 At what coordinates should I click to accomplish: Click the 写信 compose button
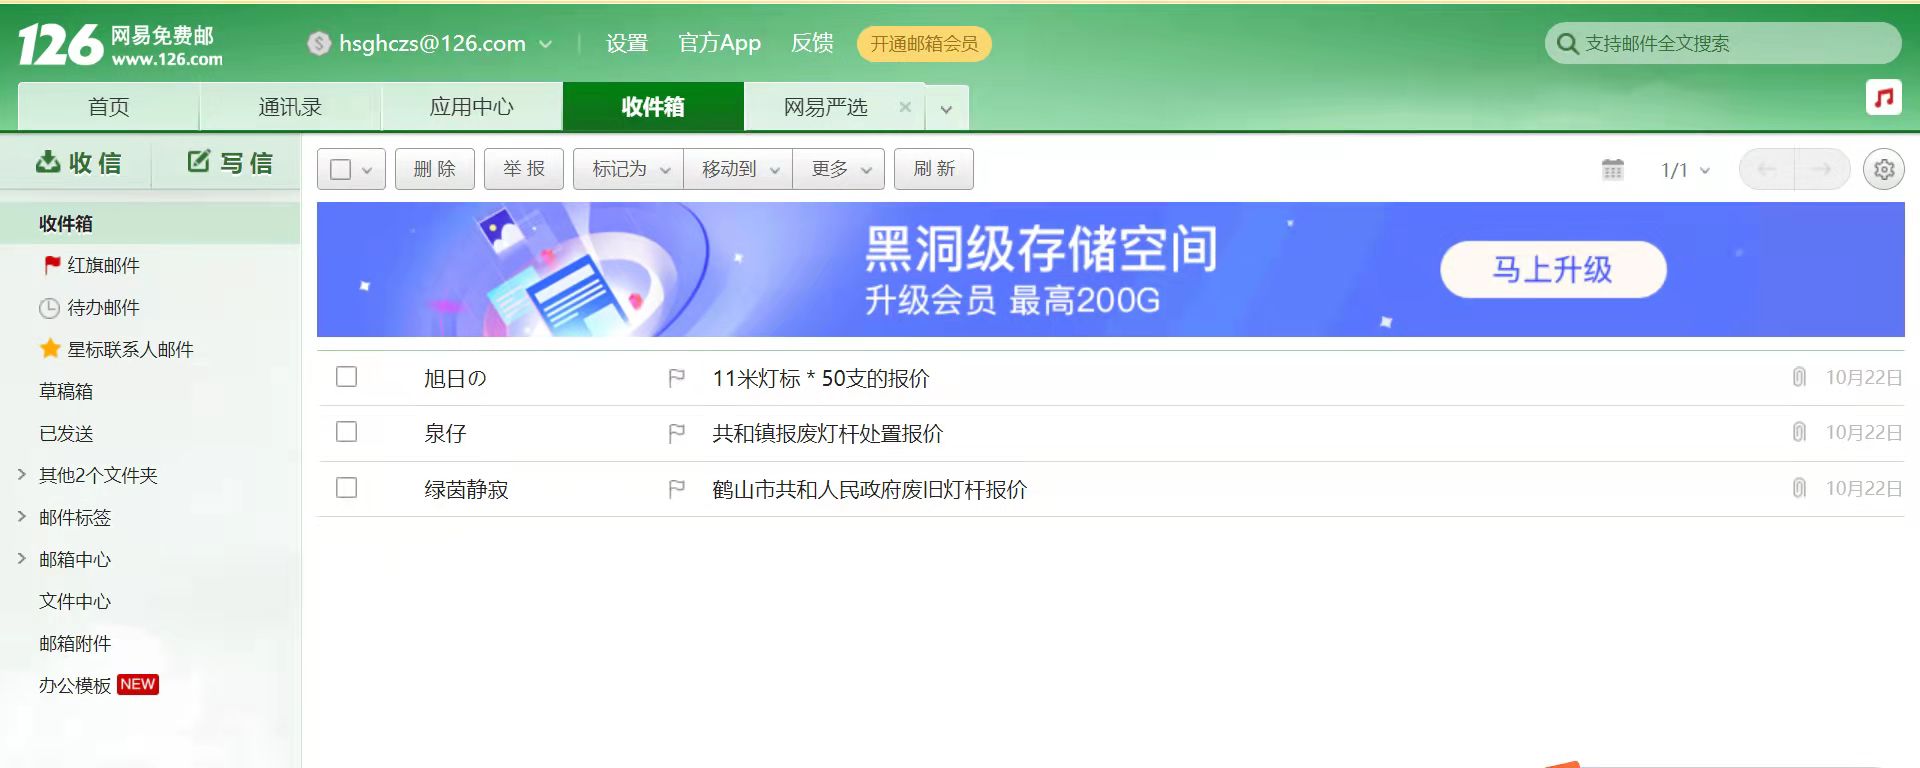coord(230,163)
